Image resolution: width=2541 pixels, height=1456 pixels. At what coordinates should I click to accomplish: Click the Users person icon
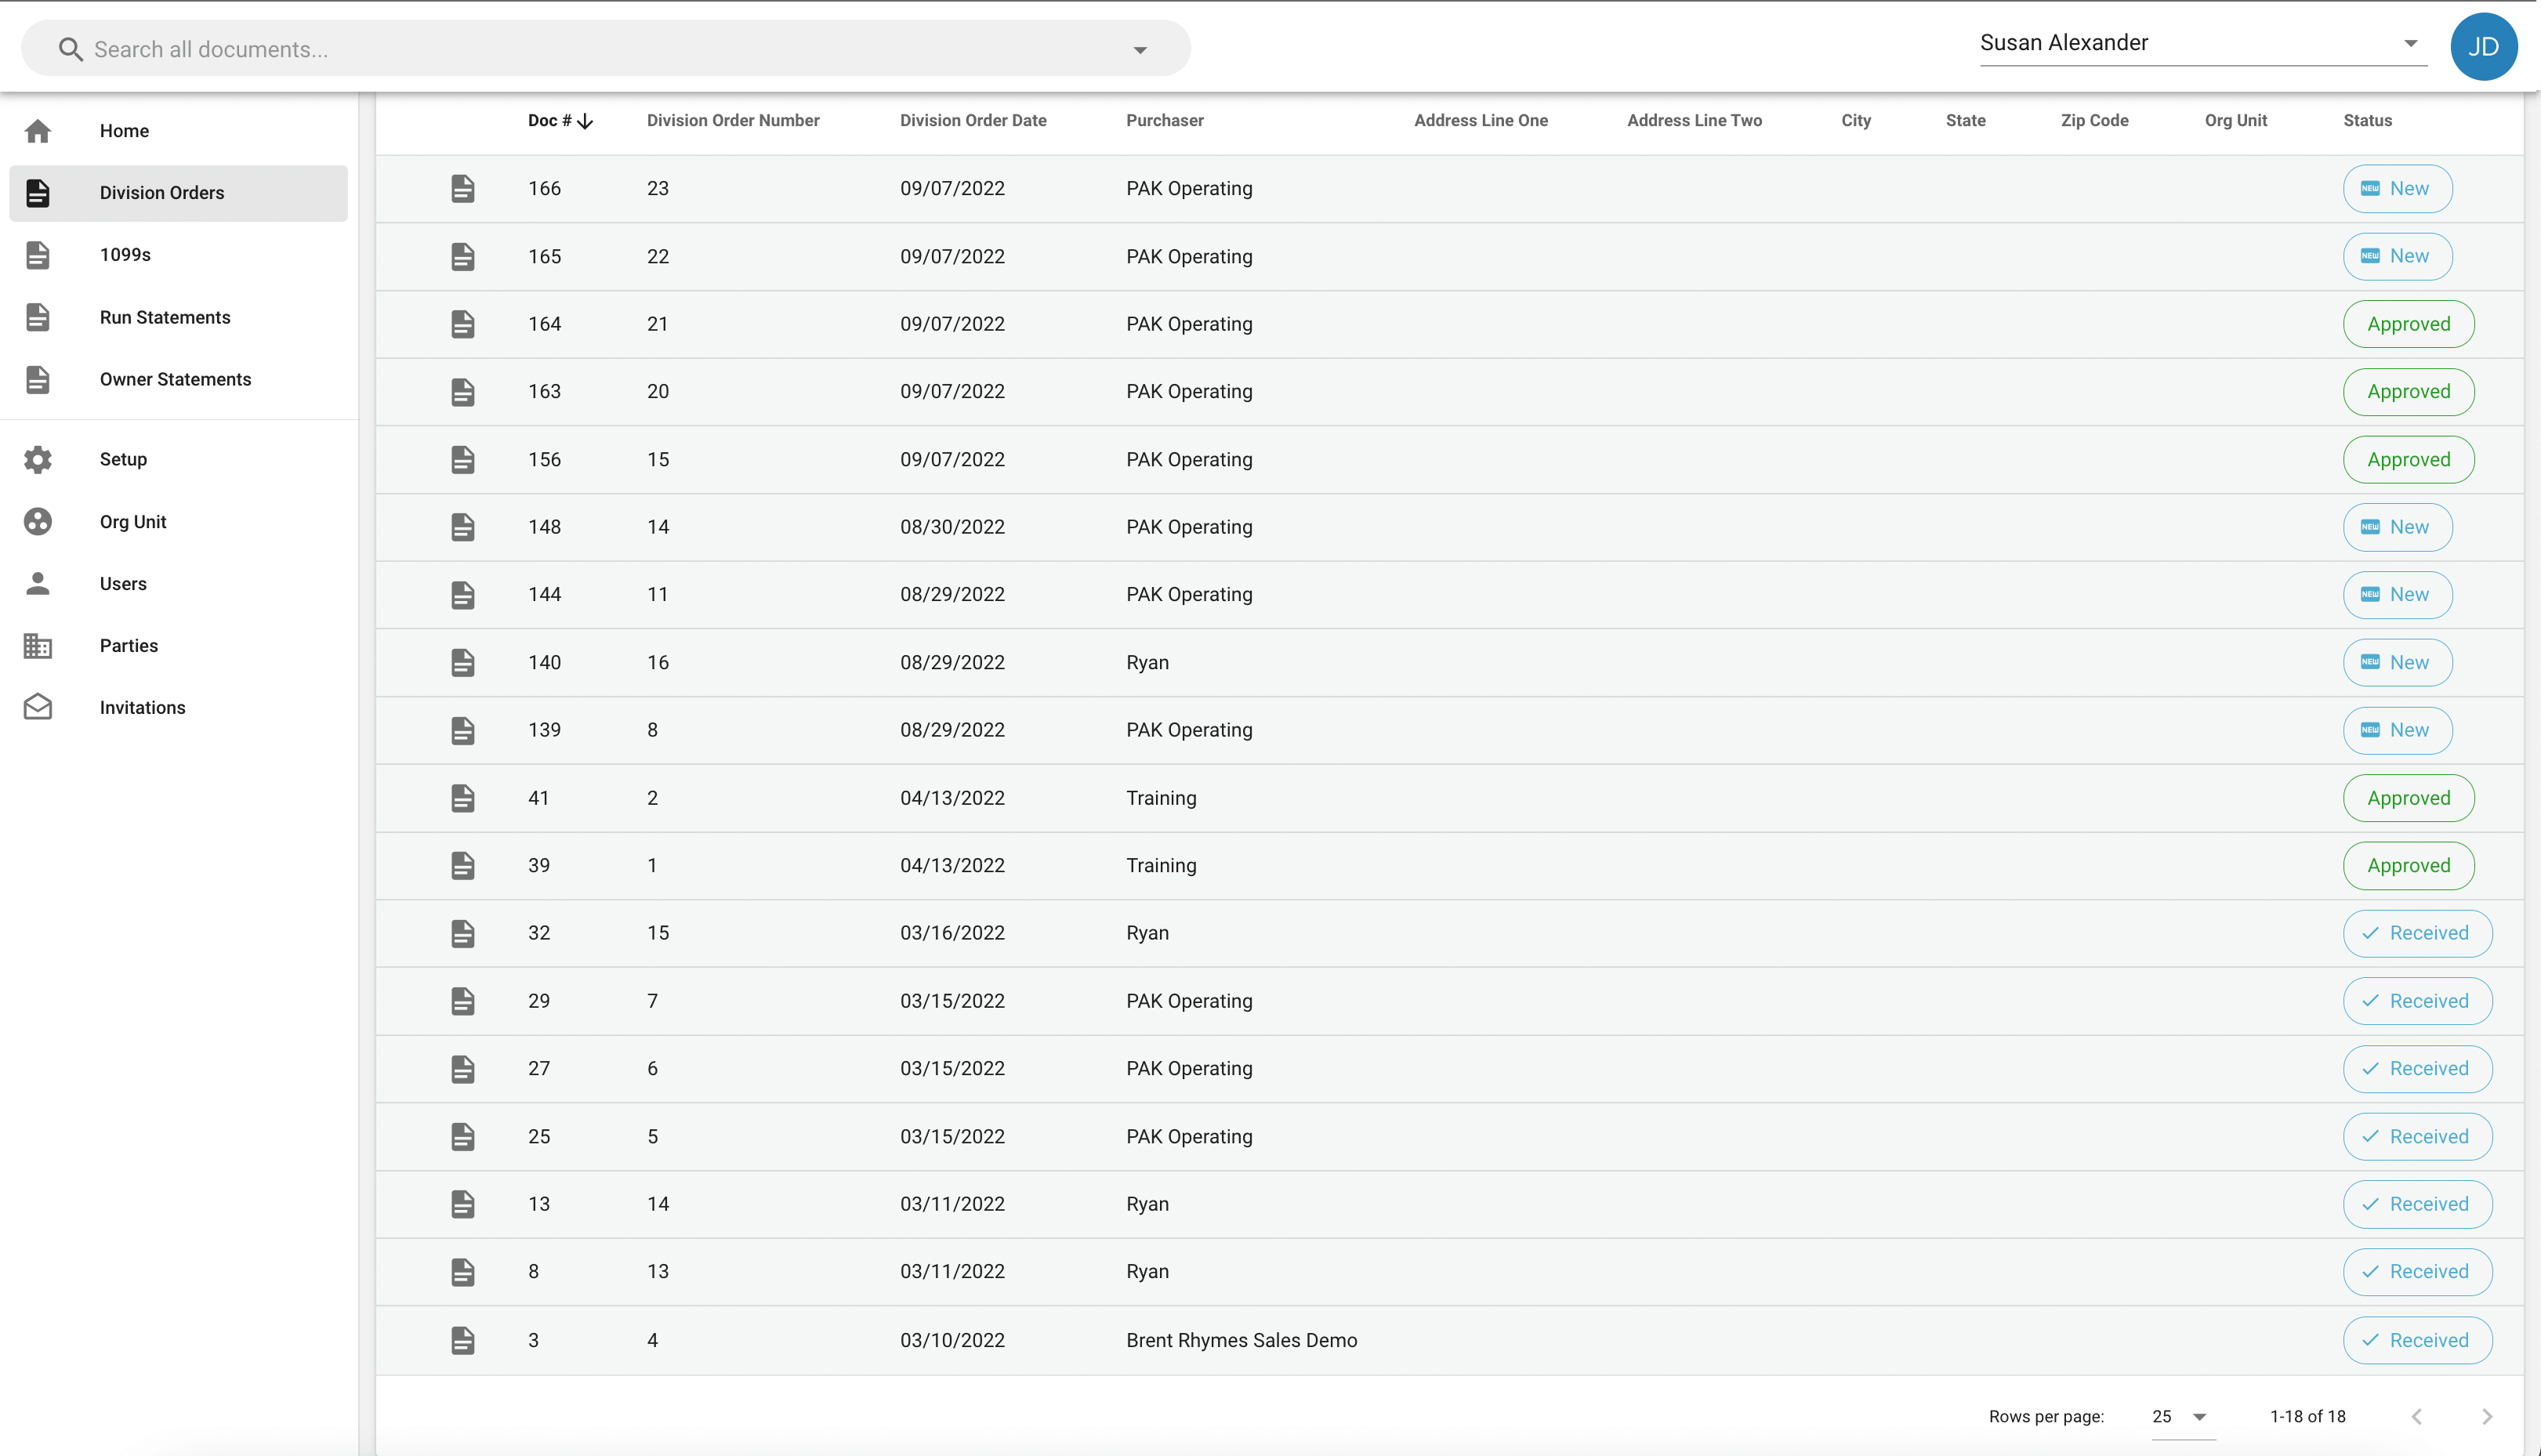click(38, 584)
